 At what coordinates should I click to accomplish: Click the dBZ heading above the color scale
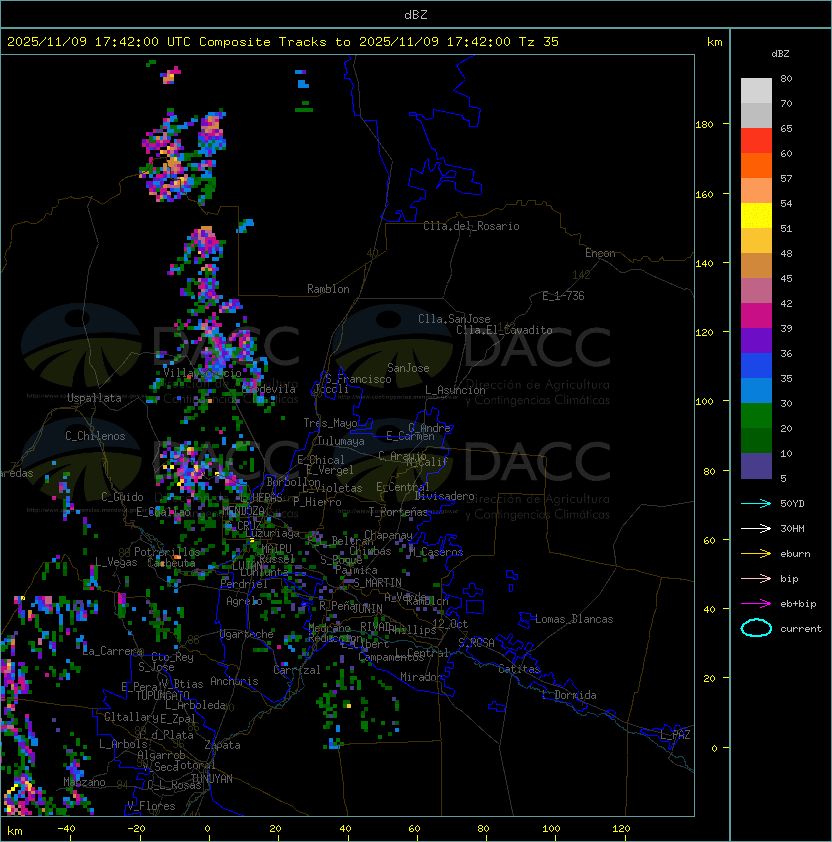tap(780, 54)
